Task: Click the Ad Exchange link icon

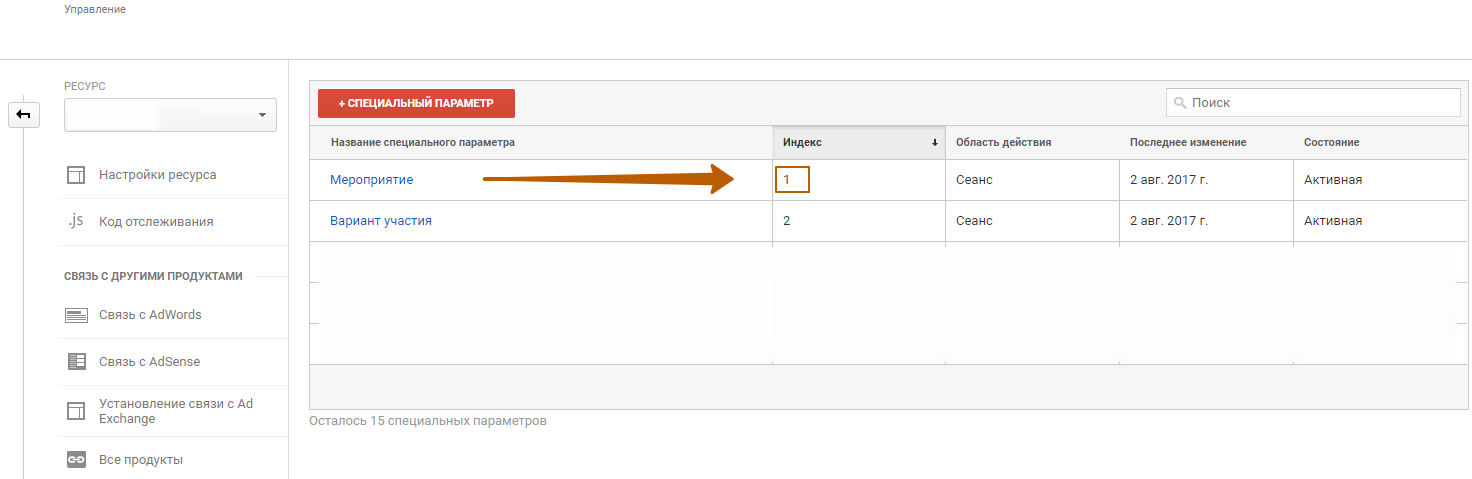Action: click(x=76, y=411)
